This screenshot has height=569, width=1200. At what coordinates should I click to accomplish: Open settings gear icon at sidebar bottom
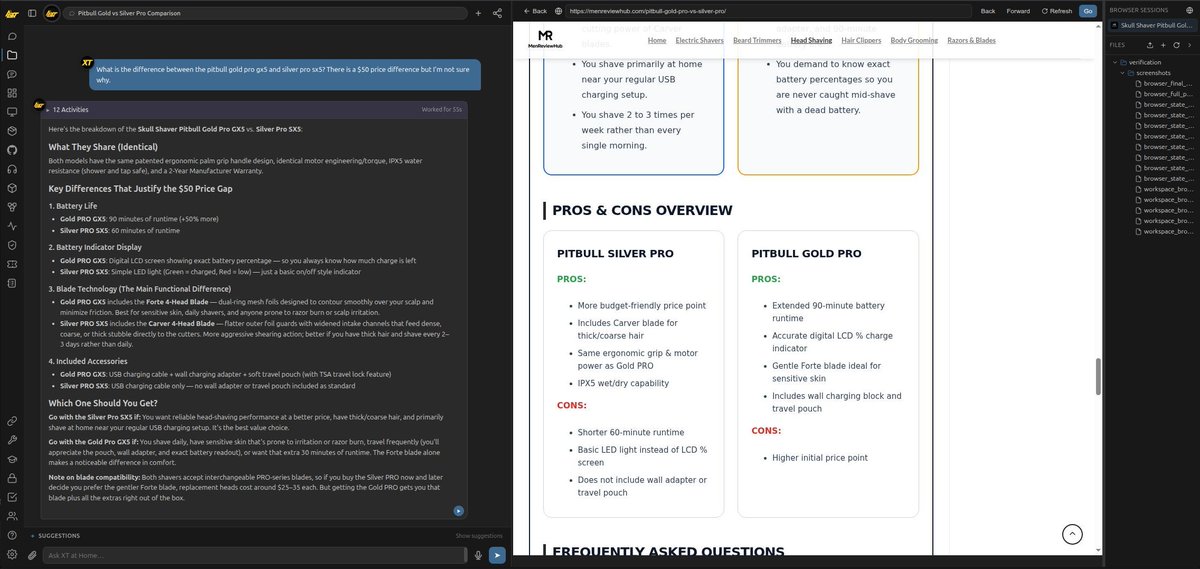click(12, 554)
